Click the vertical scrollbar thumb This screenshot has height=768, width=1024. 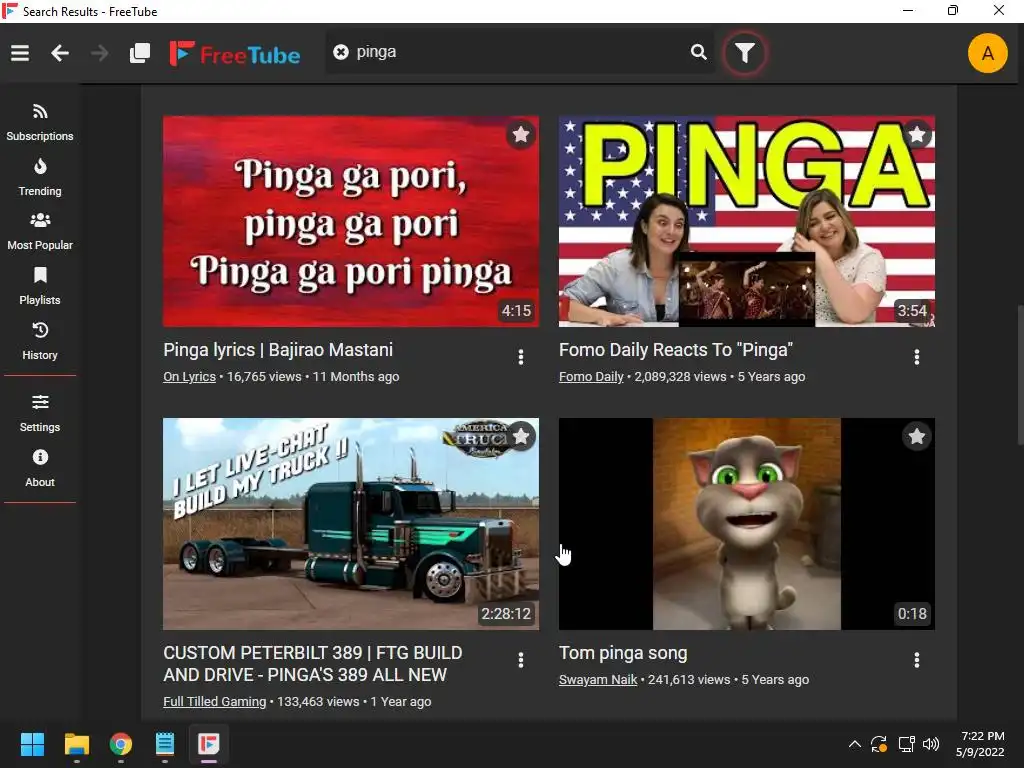(1019, 376)
